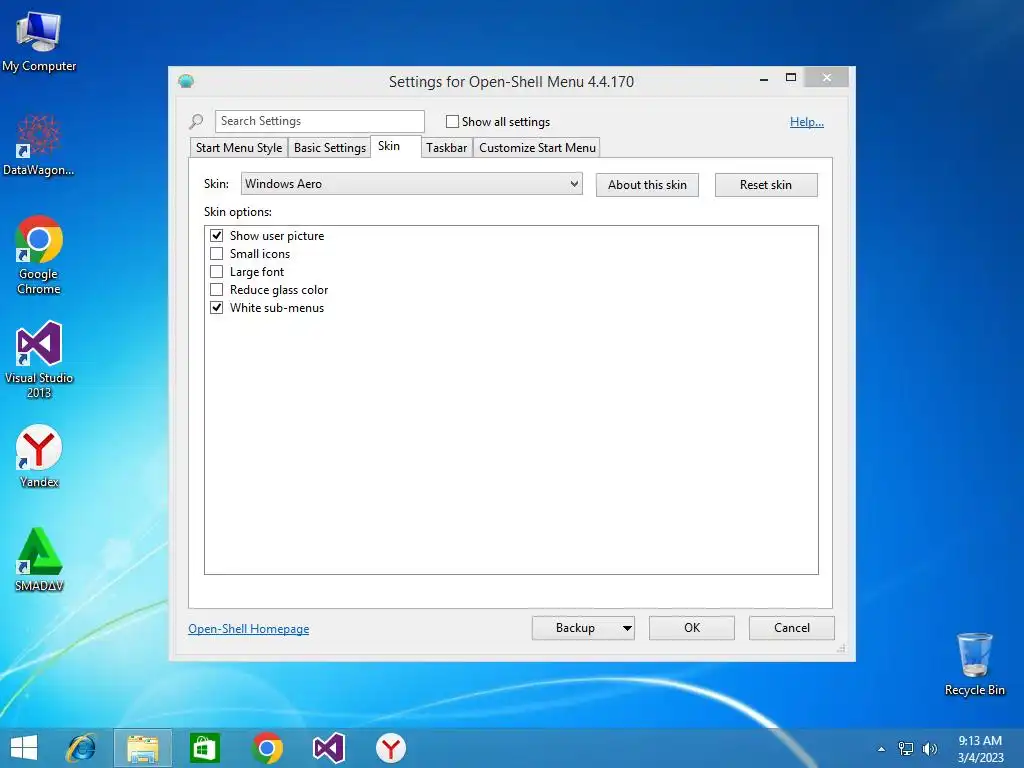Uncheck Show user picture option
Image resolution: width=1024 pixels, height=768 pixels.
(x=216, y=235)
